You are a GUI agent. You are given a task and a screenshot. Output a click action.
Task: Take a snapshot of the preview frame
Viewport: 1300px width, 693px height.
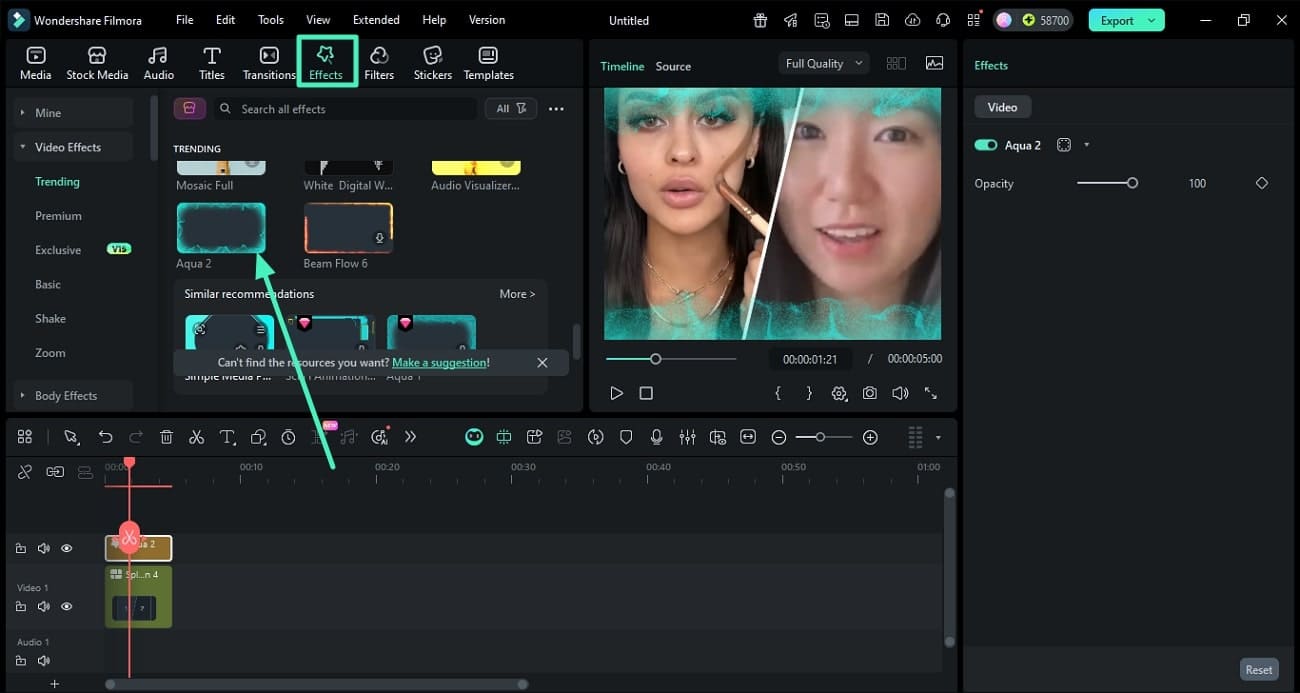(x=869, y=393)
